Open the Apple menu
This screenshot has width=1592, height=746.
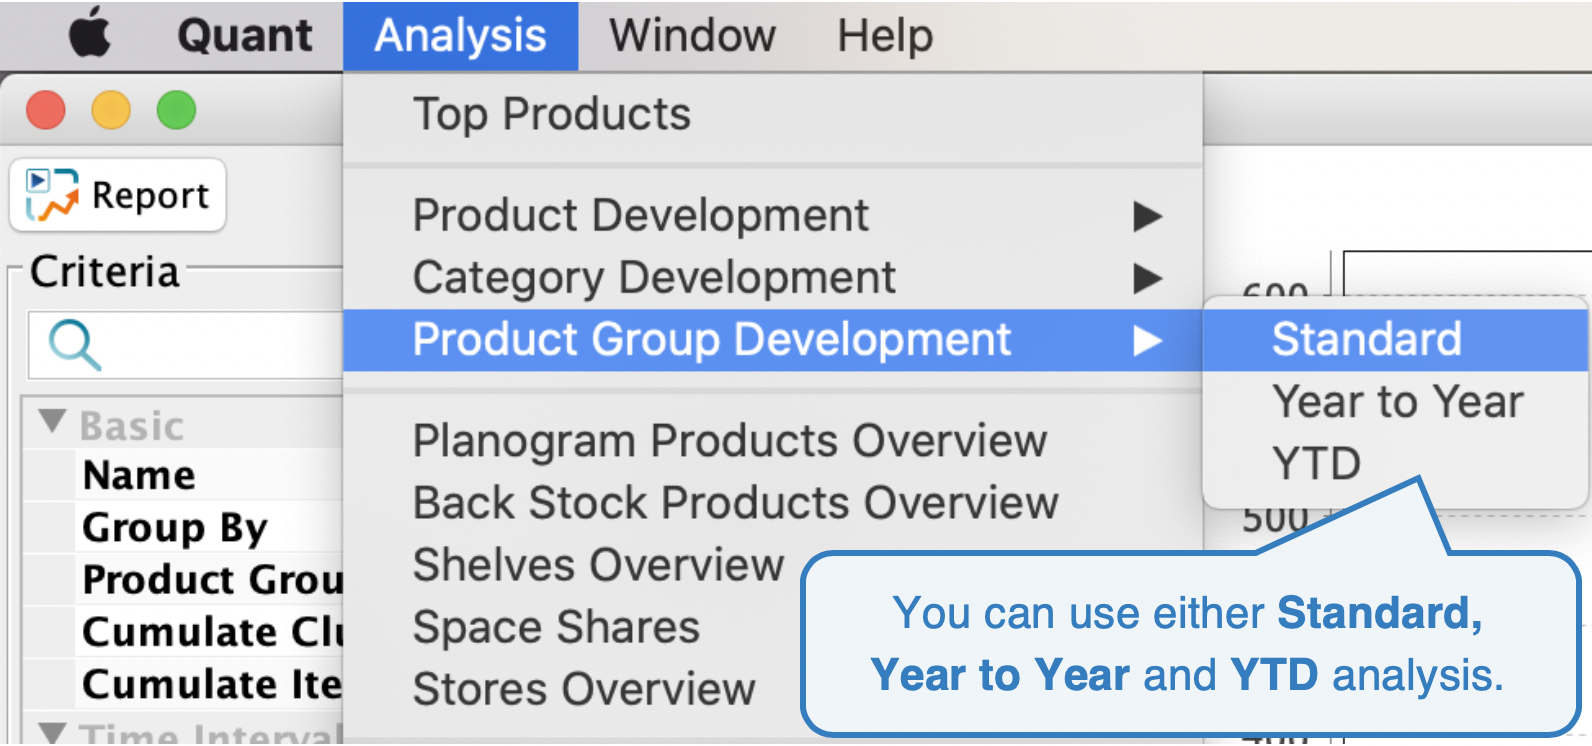(89, 34)
